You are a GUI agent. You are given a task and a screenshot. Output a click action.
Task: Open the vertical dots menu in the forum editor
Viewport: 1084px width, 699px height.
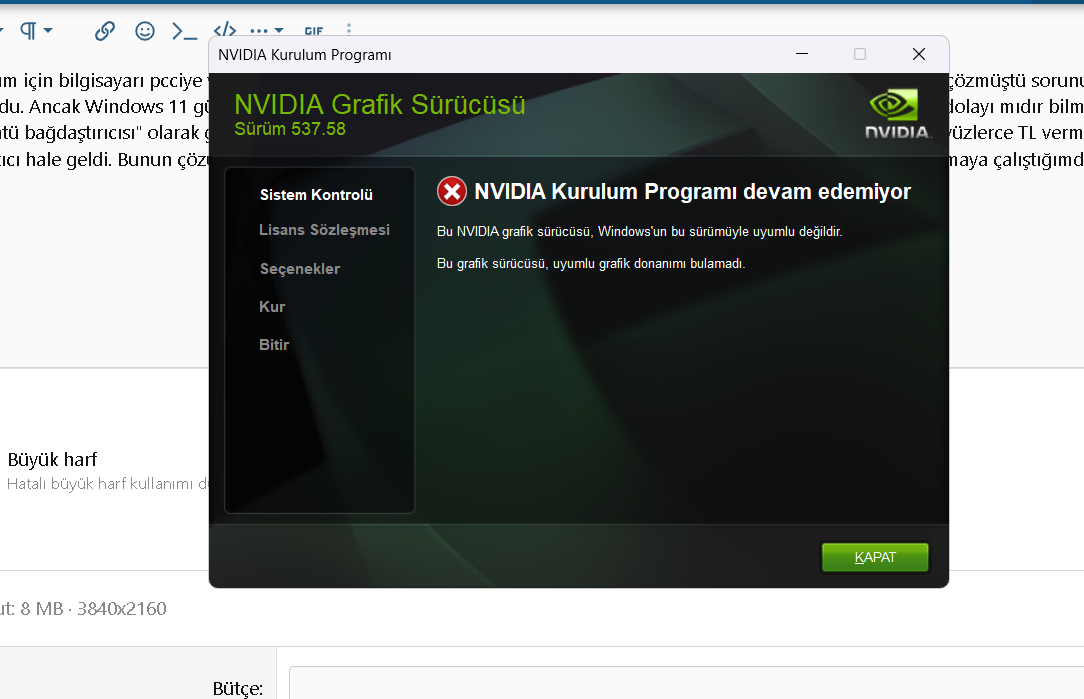click(348, 28)
